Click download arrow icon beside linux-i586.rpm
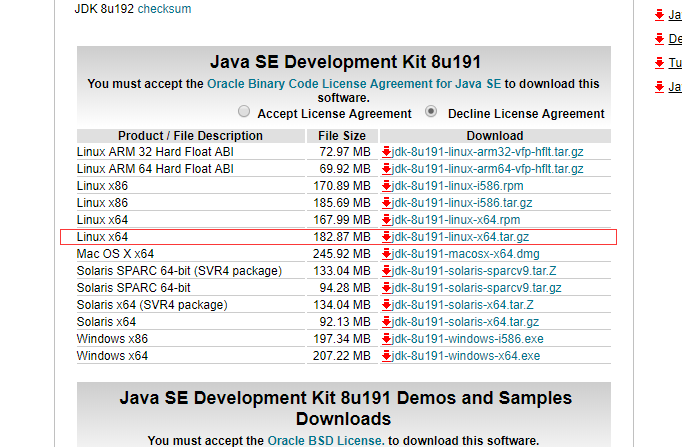The width and height of the screenshot is (682, 447). click(386, 186)
